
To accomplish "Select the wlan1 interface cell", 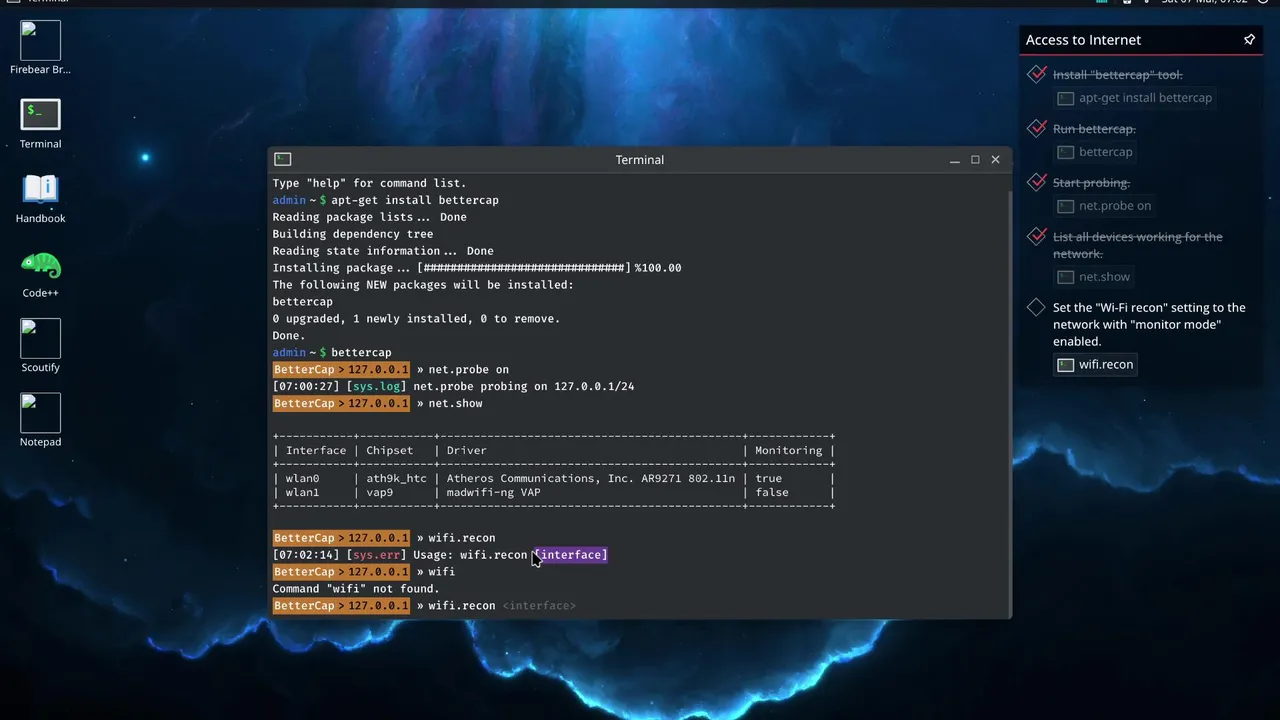I will (302, 493).
